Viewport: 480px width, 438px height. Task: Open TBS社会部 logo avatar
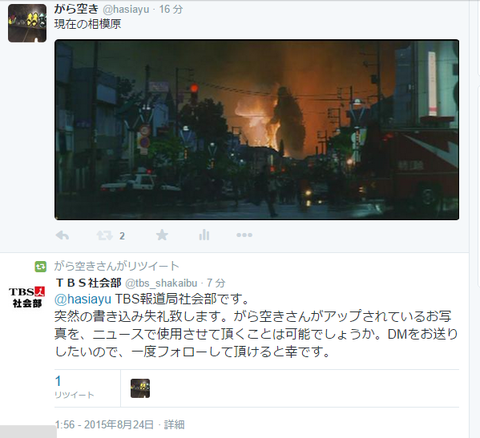click(27, 297)
